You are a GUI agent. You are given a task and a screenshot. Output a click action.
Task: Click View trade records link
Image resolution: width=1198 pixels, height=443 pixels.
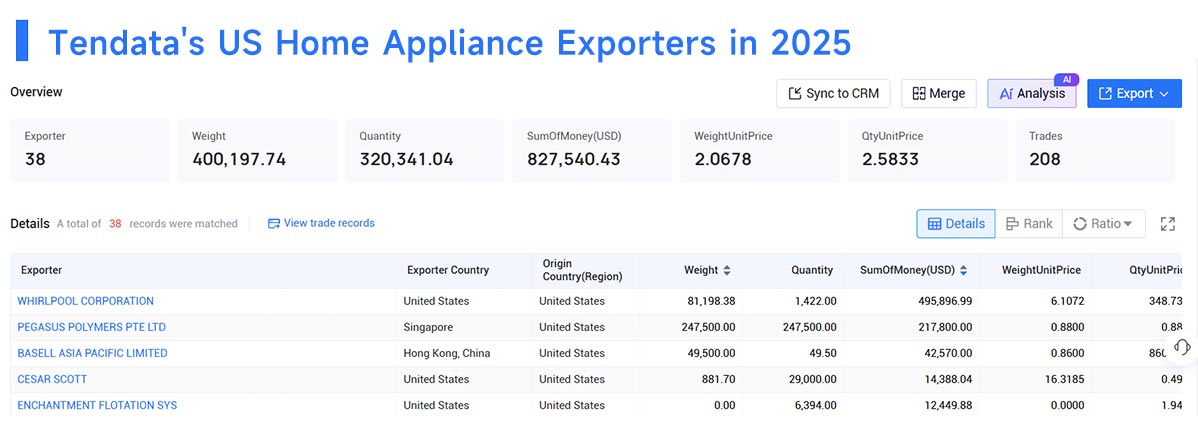[322, 223]
